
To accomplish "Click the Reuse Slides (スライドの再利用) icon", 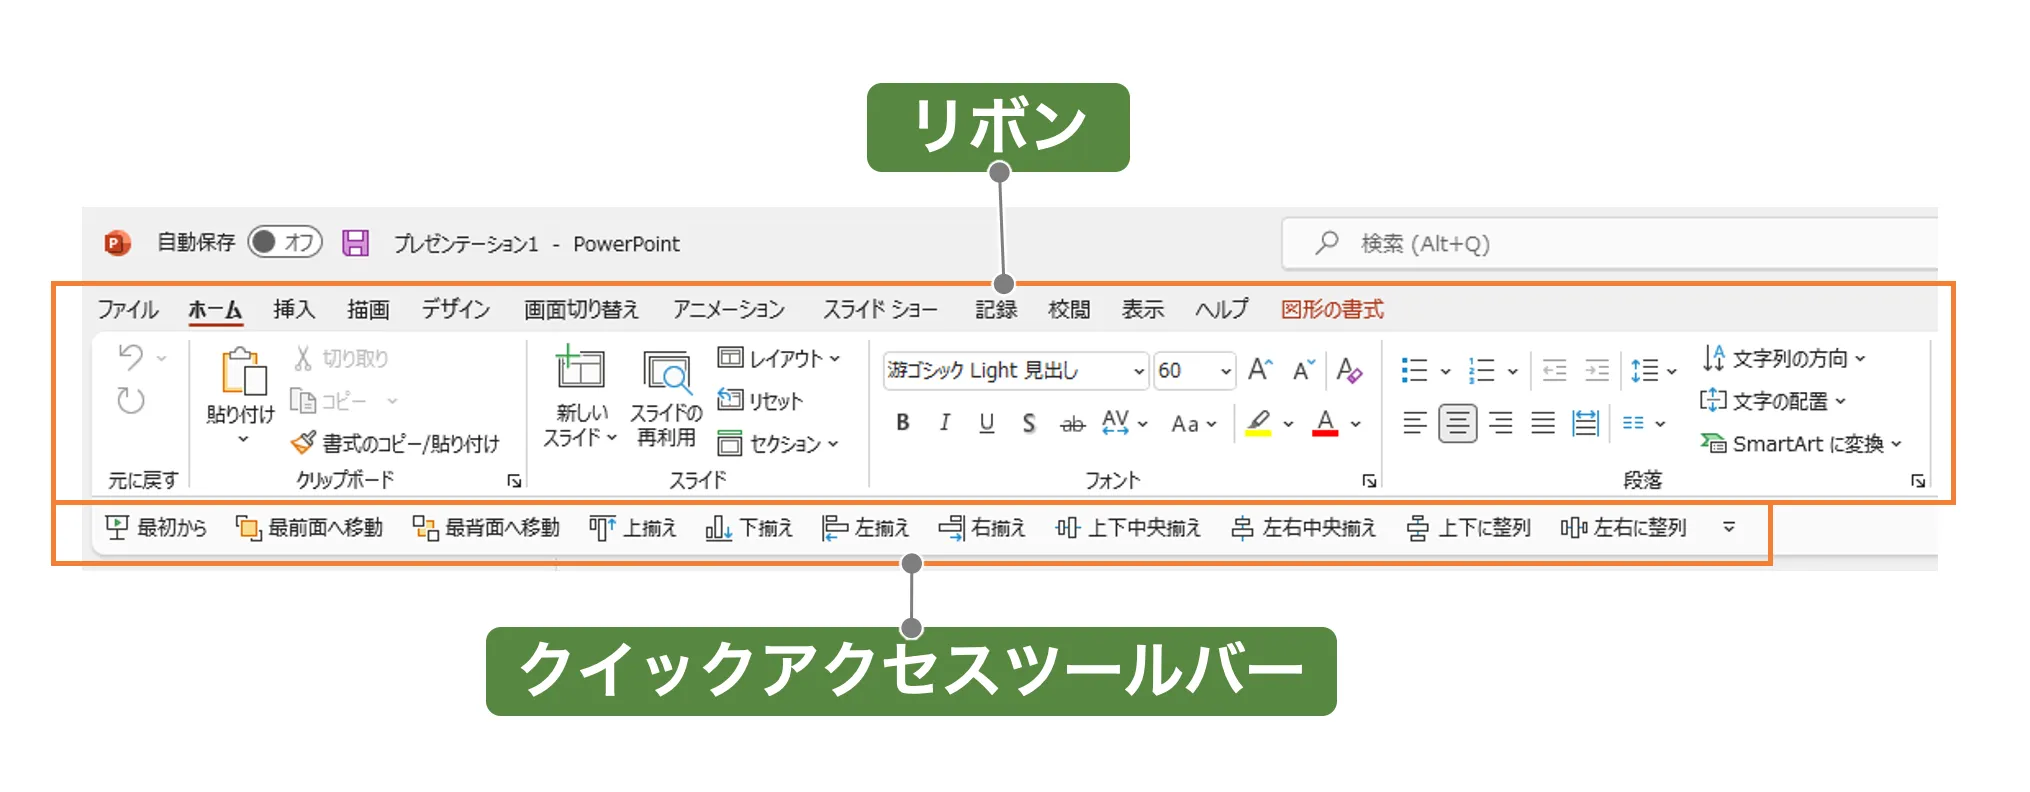I will [666, 372].
